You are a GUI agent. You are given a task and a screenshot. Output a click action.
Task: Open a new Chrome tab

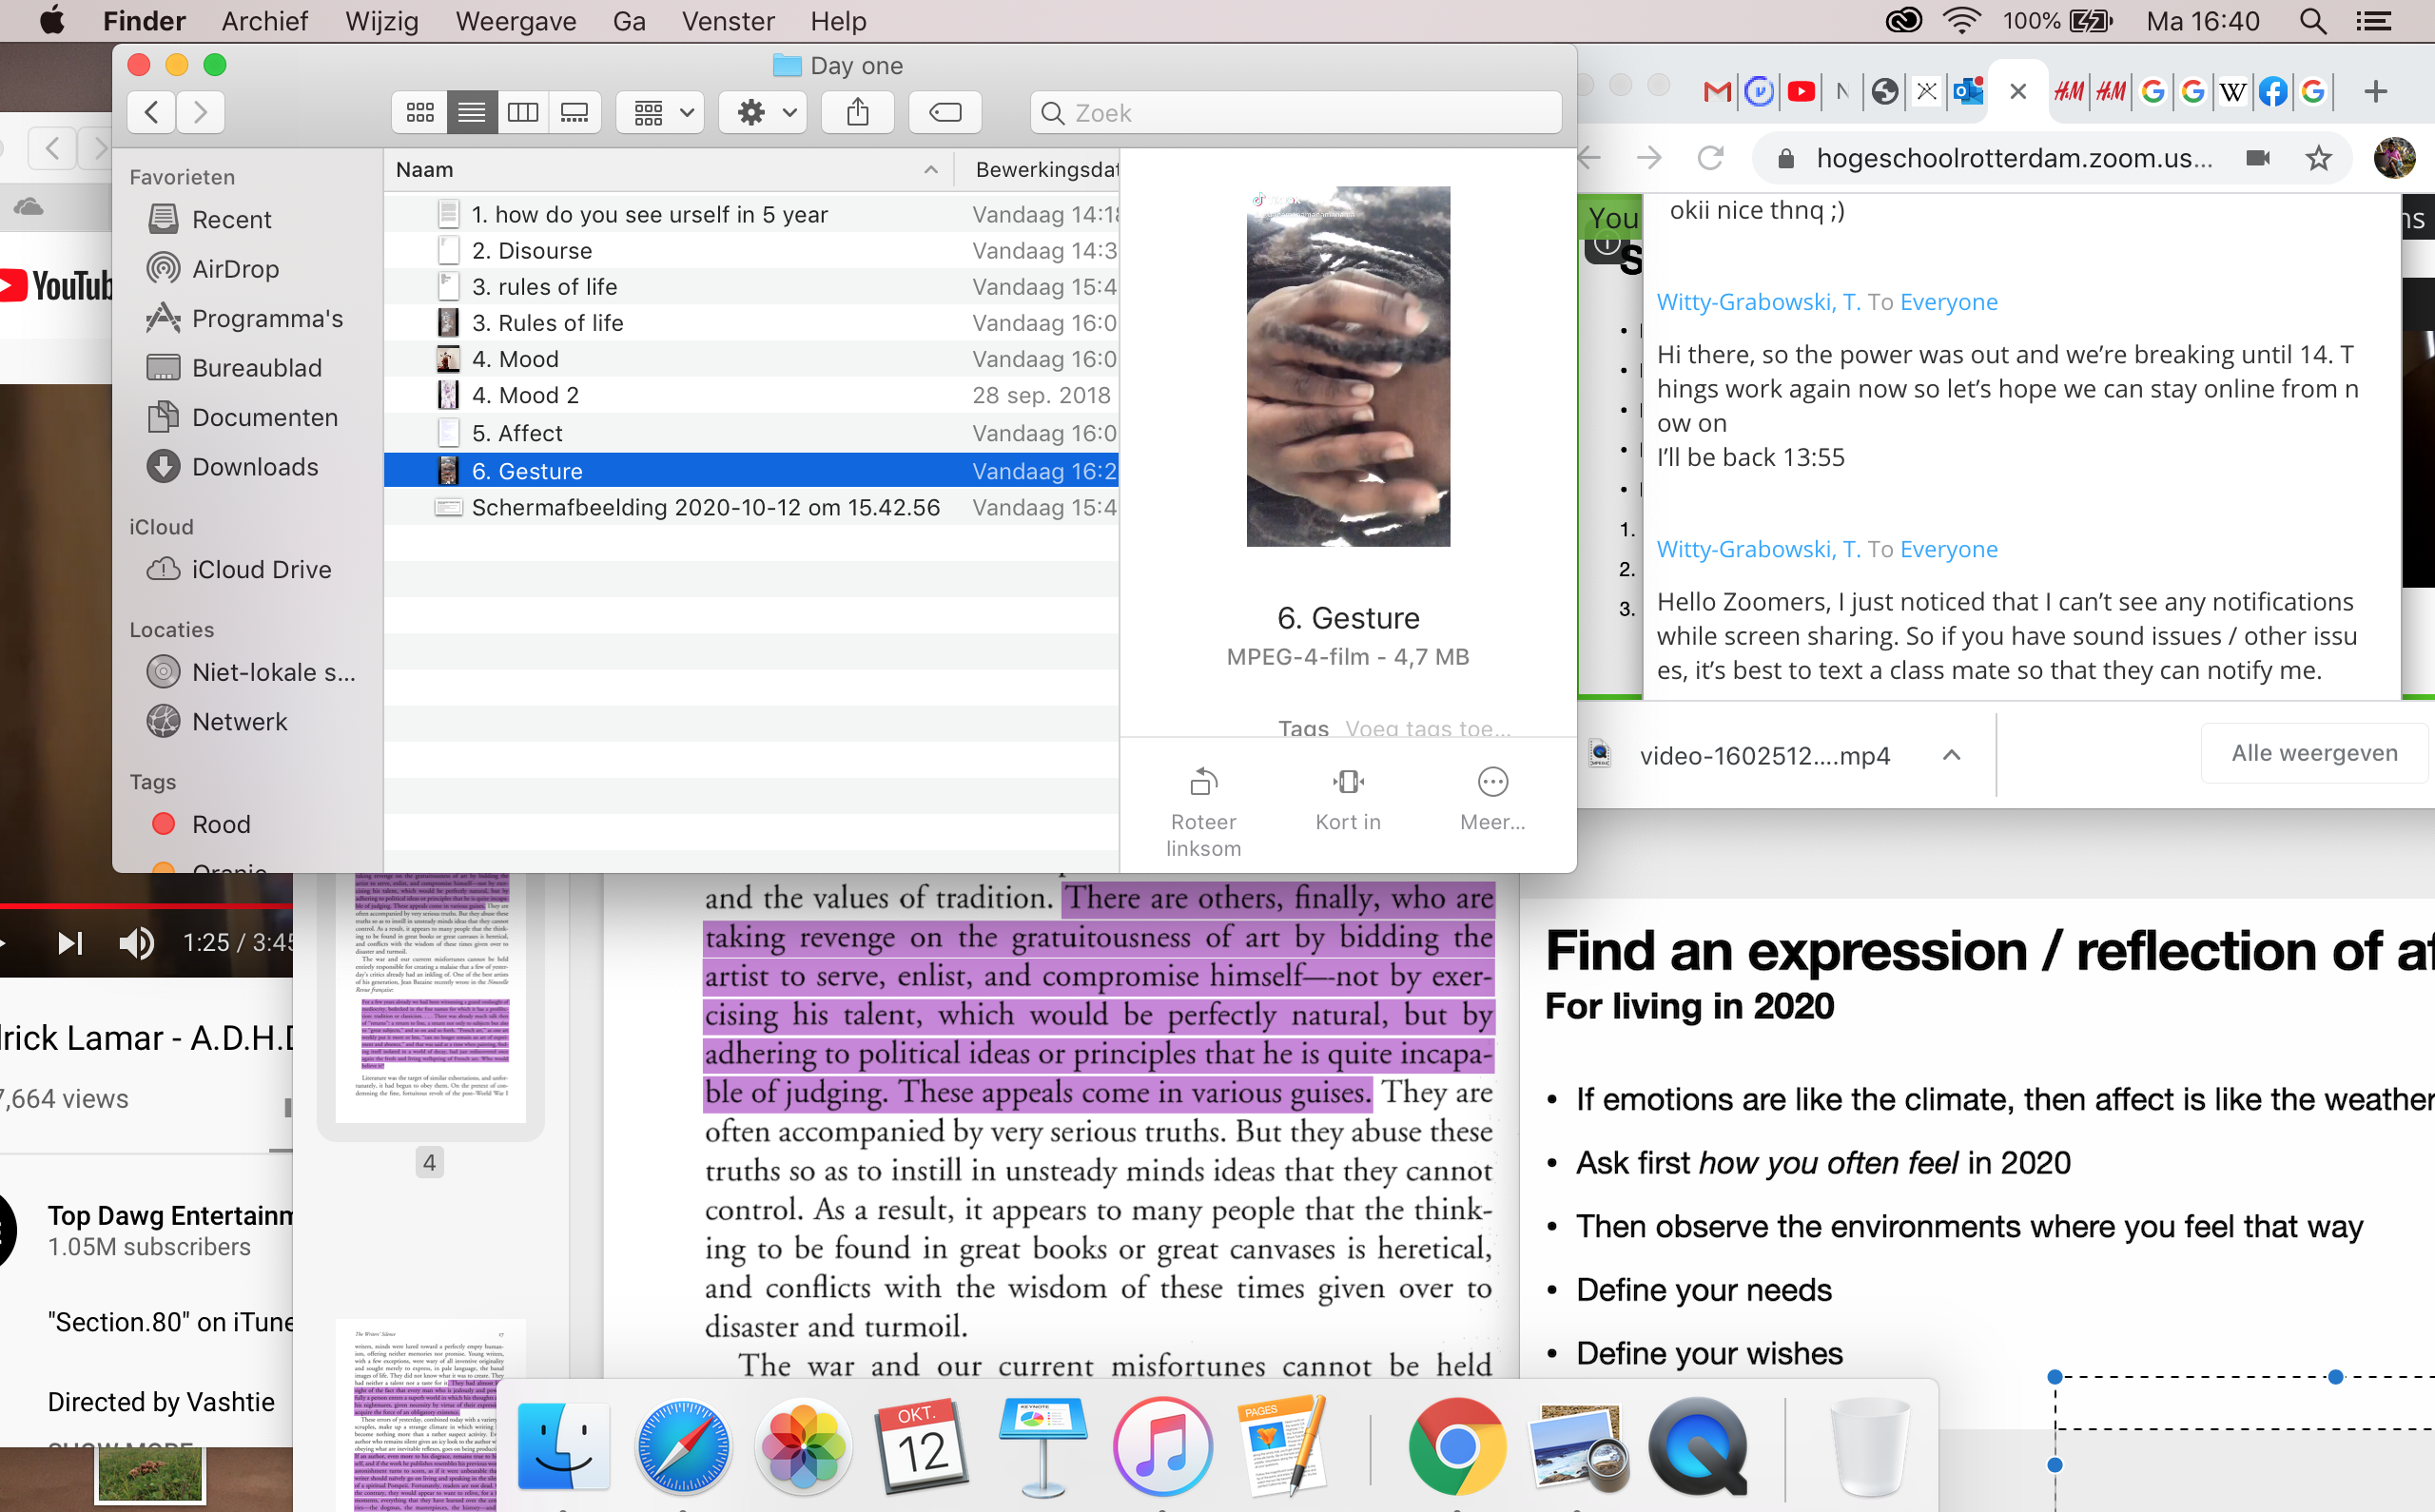coord(2376,92)
